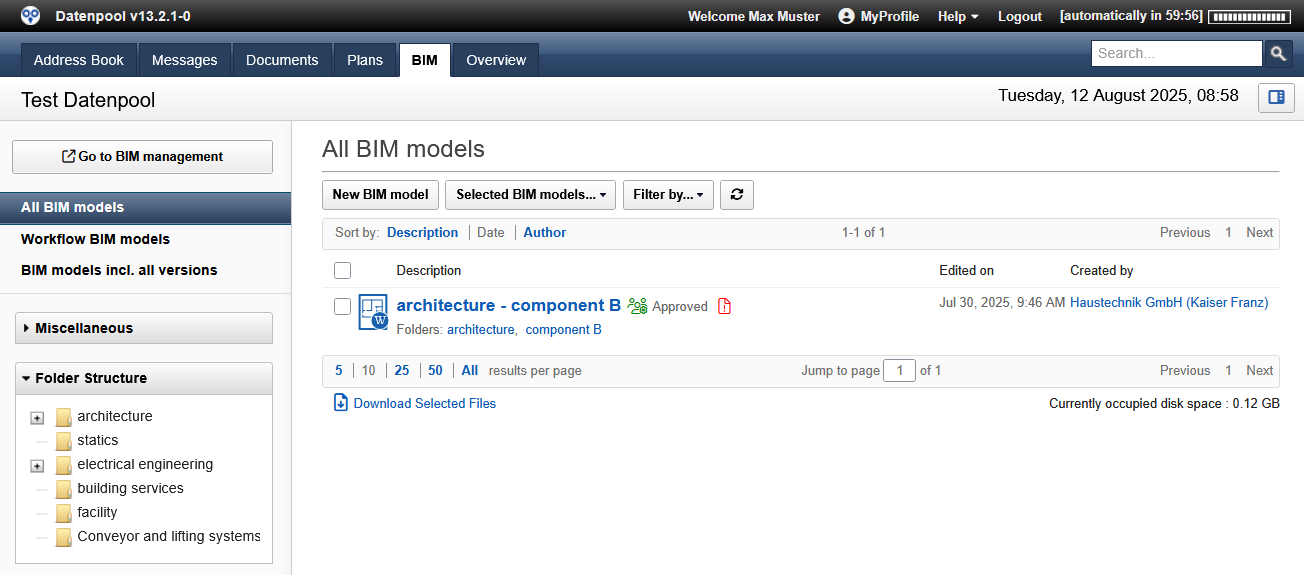The image size is (1304, 575).
Task: Open architecture - component B model link
Action: click(x=509, y=305)
